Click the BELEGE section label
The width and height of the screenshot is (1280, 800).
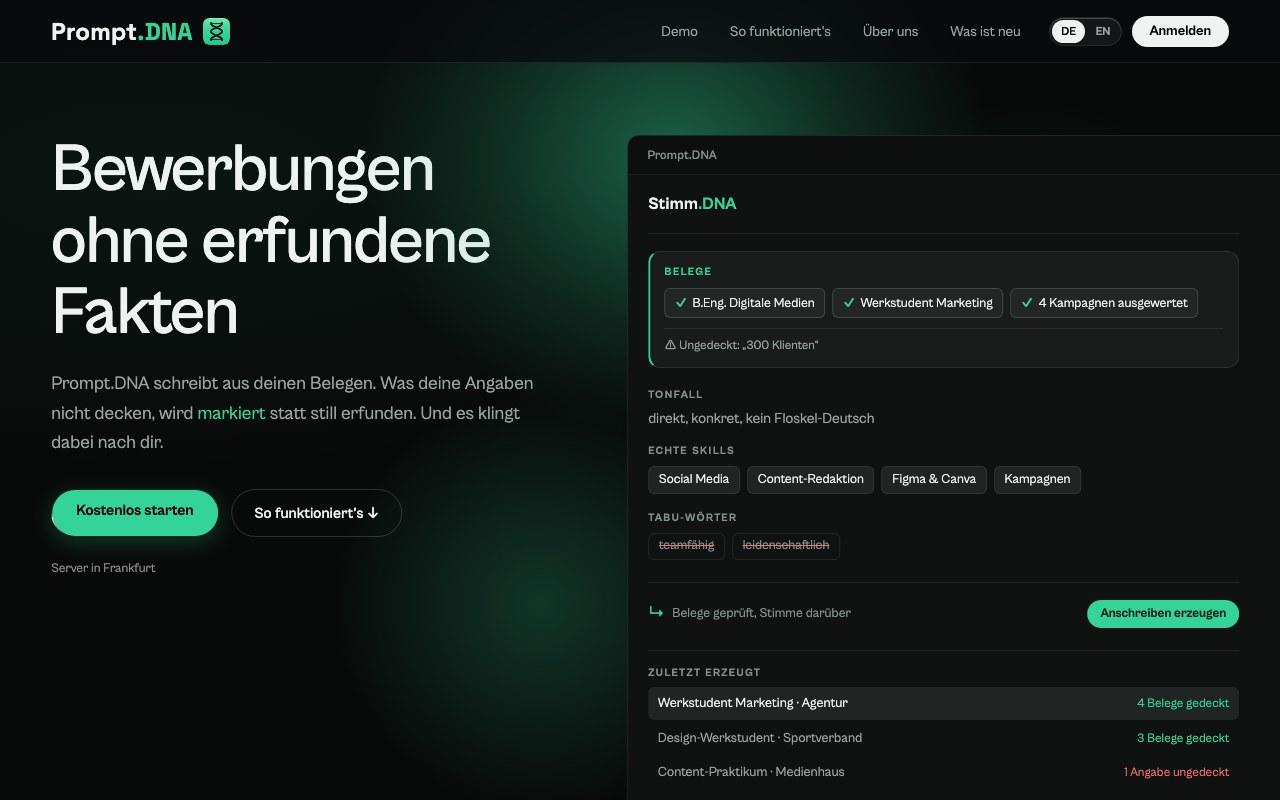688,271
